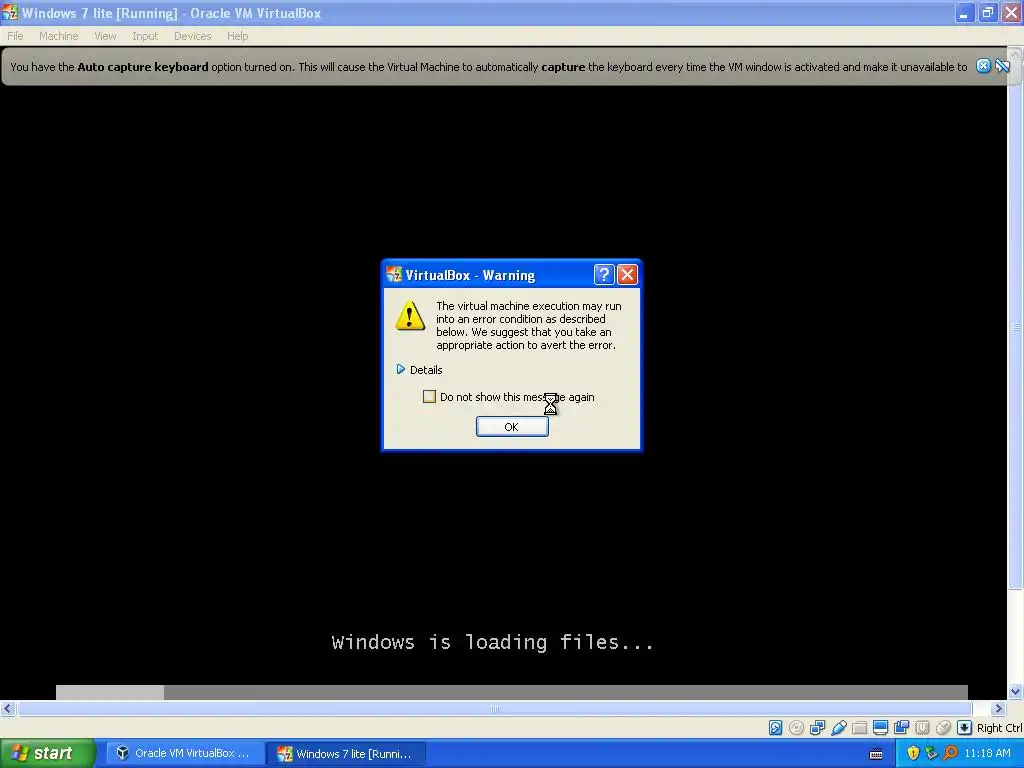This screenshot has height=768, width=1024.
Task: Open the Help menu
Action: tap(238, 36)
